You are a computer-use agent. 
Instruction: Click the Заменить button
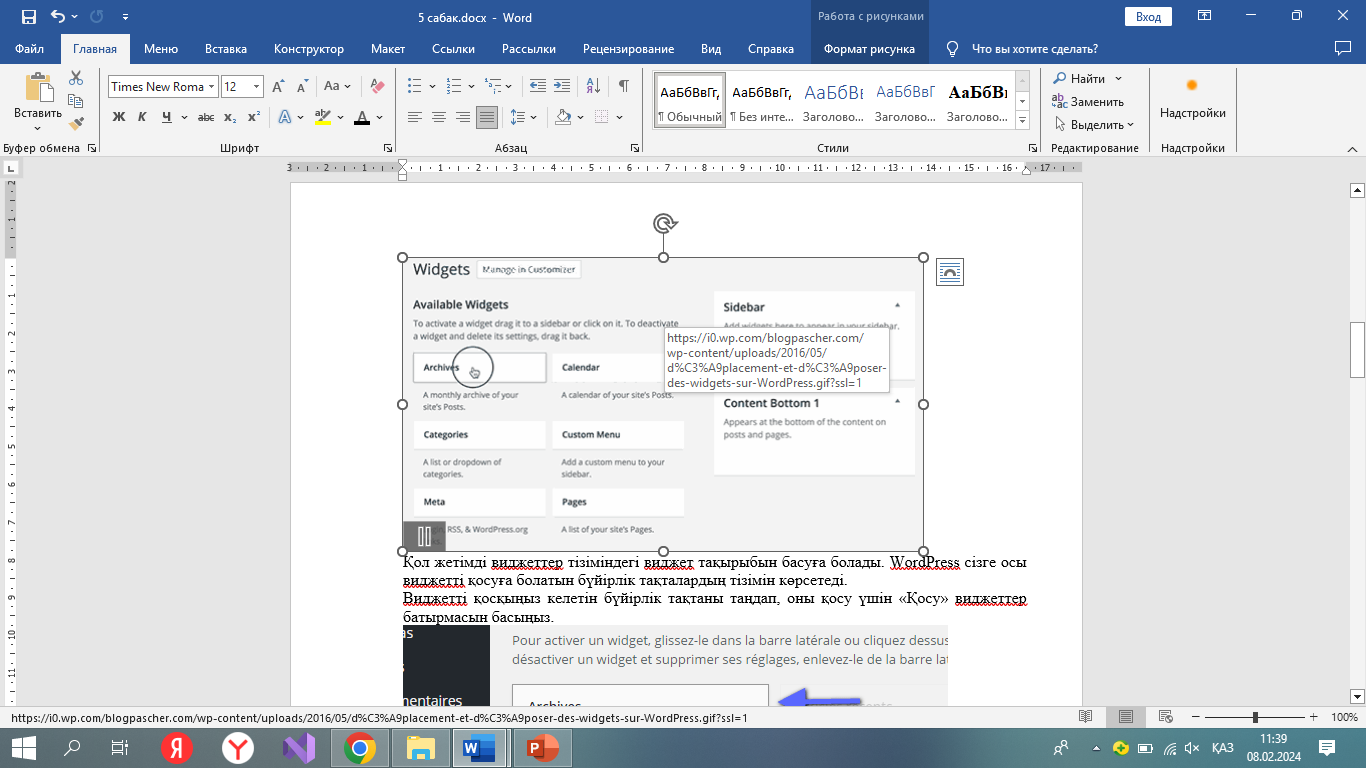click(1088, 102)
